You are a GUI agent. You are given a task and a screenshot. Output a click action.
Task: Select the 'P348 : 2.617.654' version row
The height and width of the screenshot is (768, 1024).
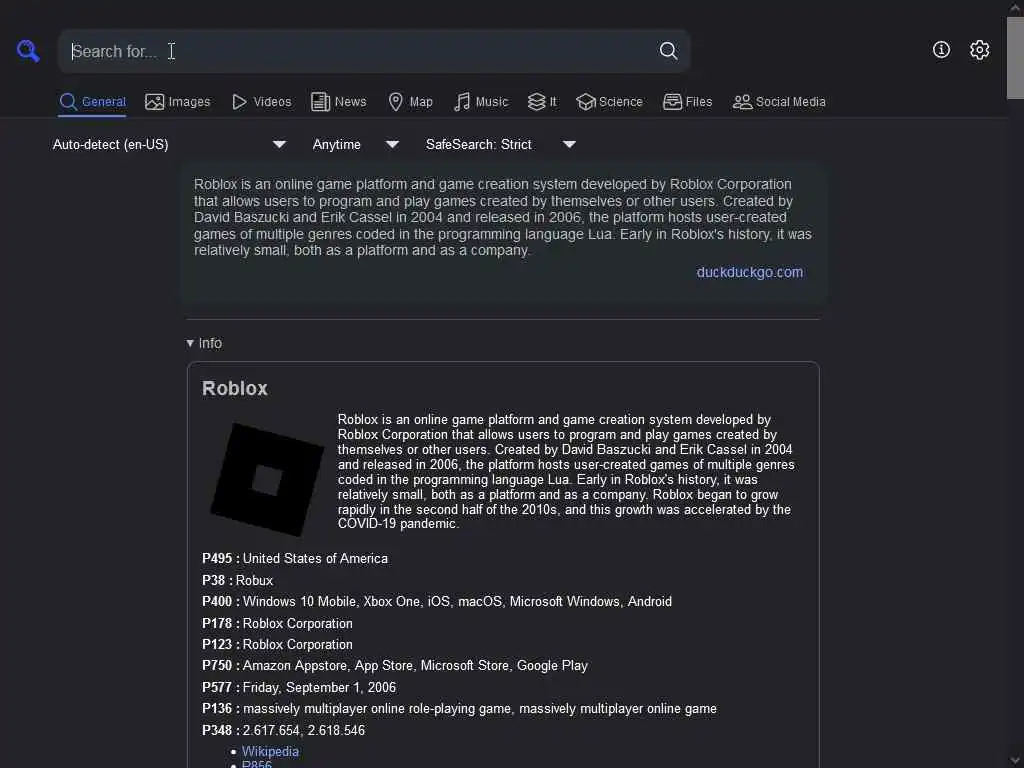[x=283, y=731]
